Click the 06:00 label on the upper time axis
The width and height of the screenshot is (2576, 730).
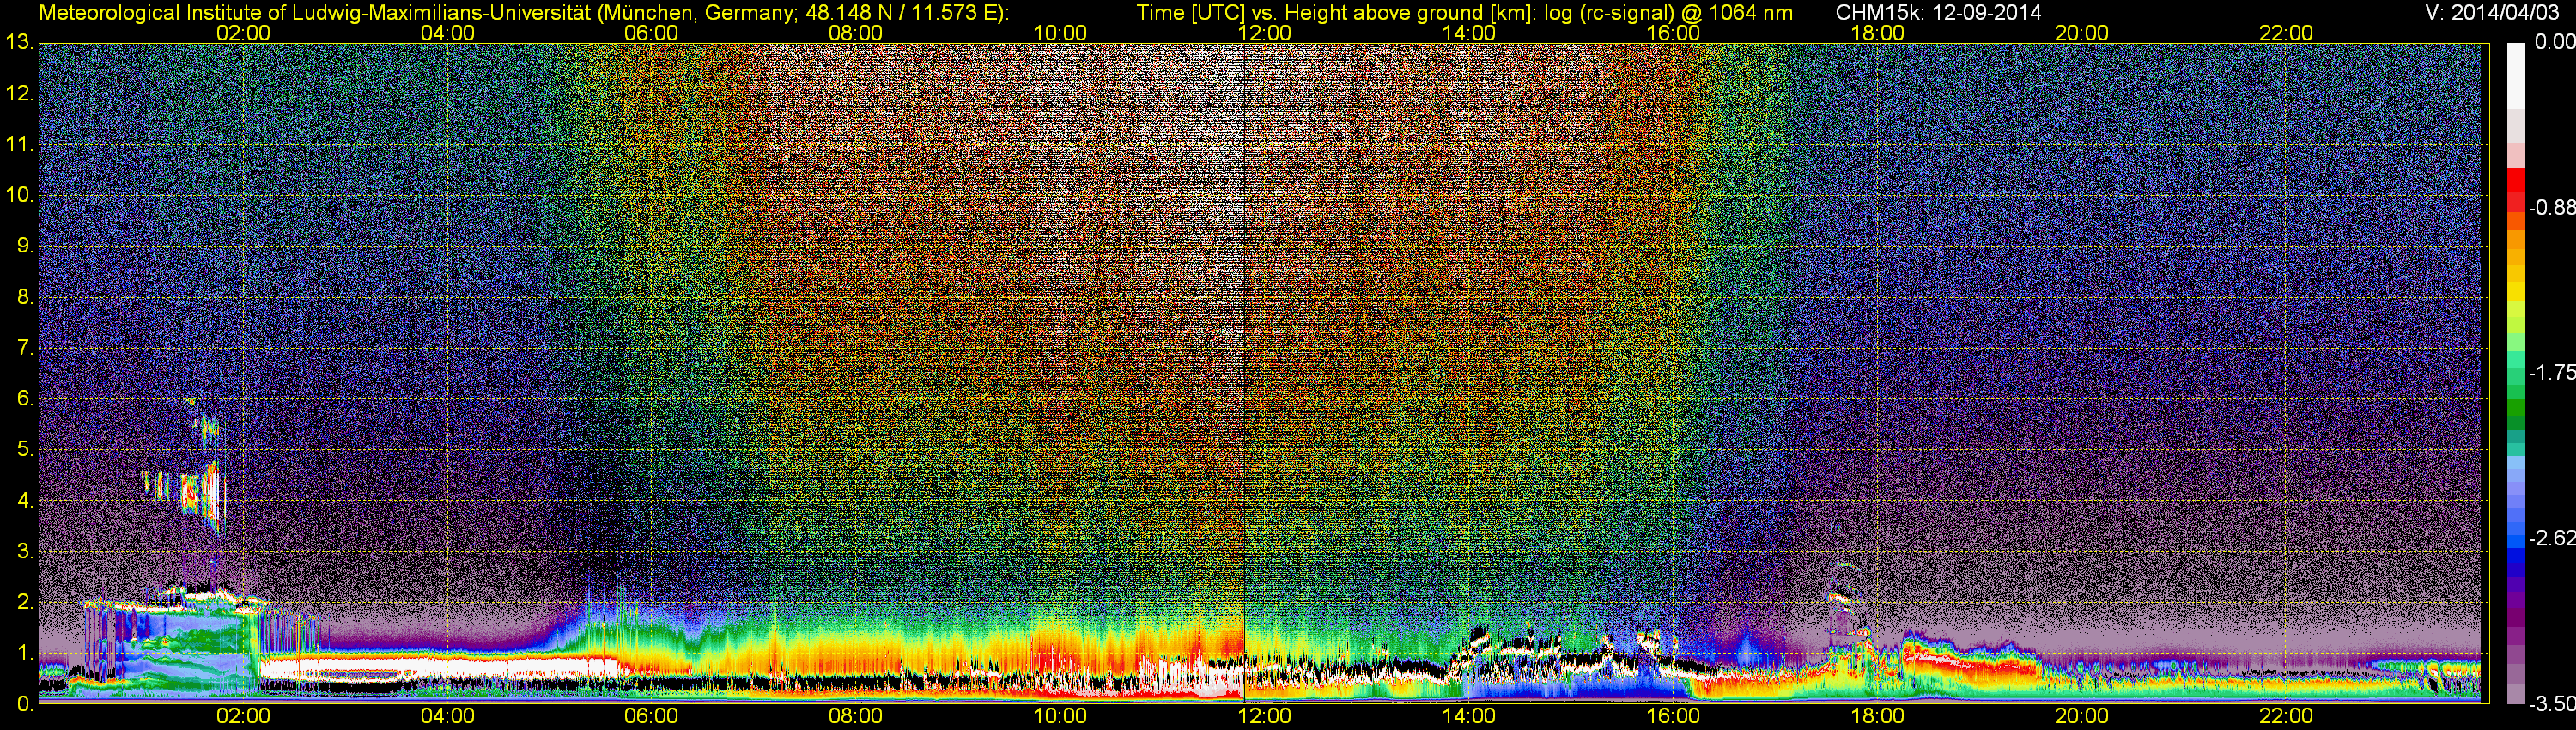click(651, 33)
